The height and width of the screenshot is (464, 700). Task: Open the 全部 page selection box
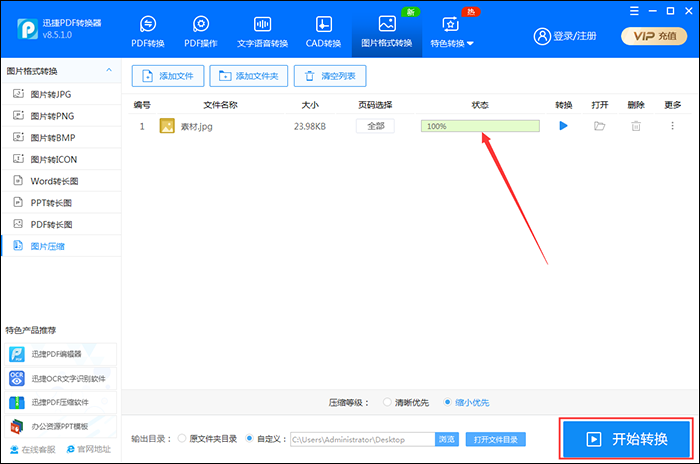coord(375,126)
